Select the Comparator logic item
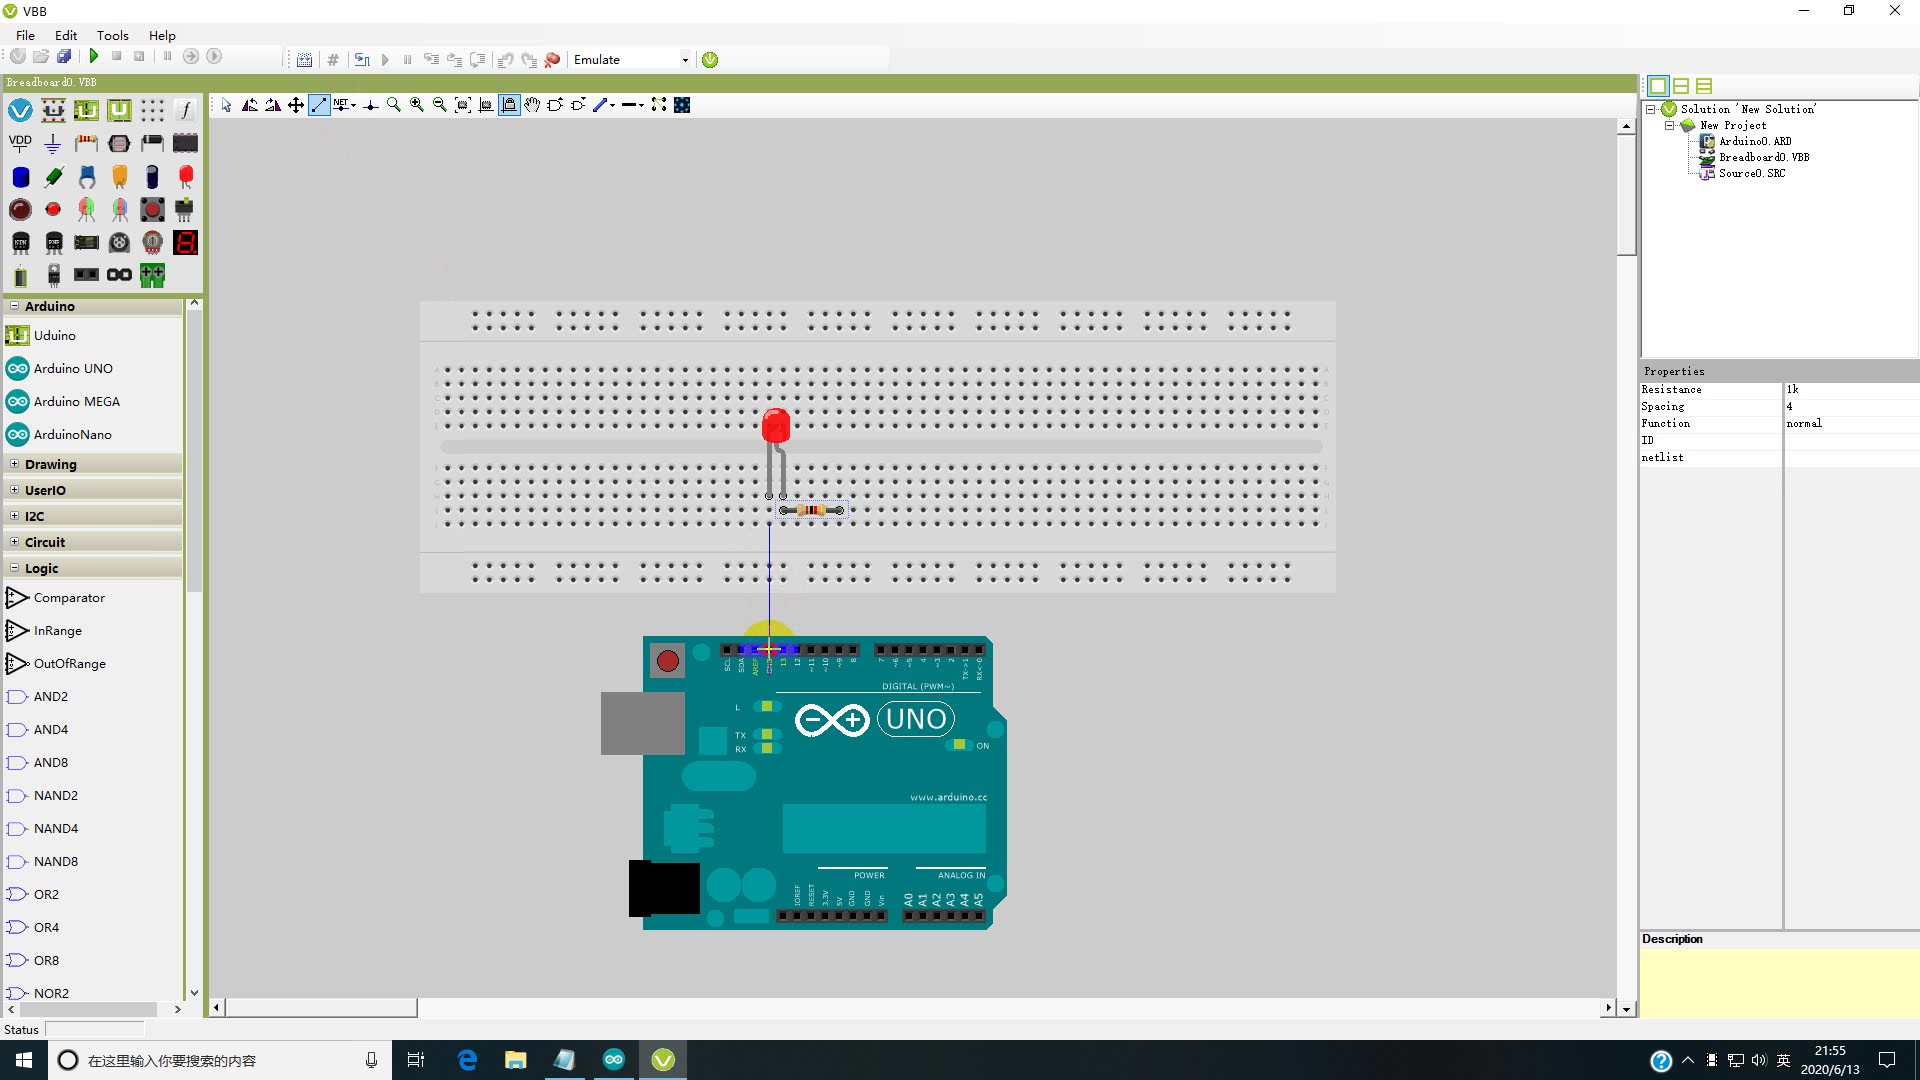Screen dimensions: 1920x1080 [x=69, y=598]
